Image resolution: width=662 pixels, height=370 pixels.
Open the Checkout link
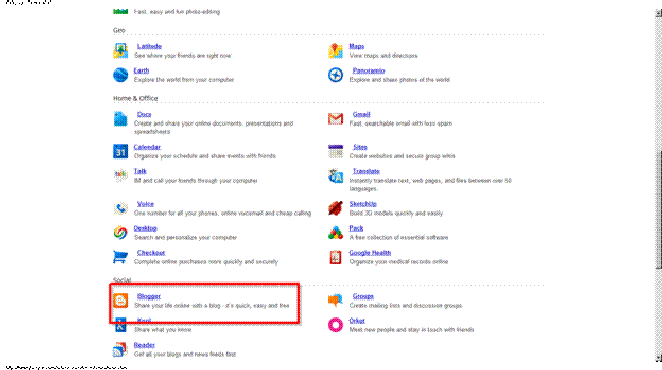pos(151,253)
